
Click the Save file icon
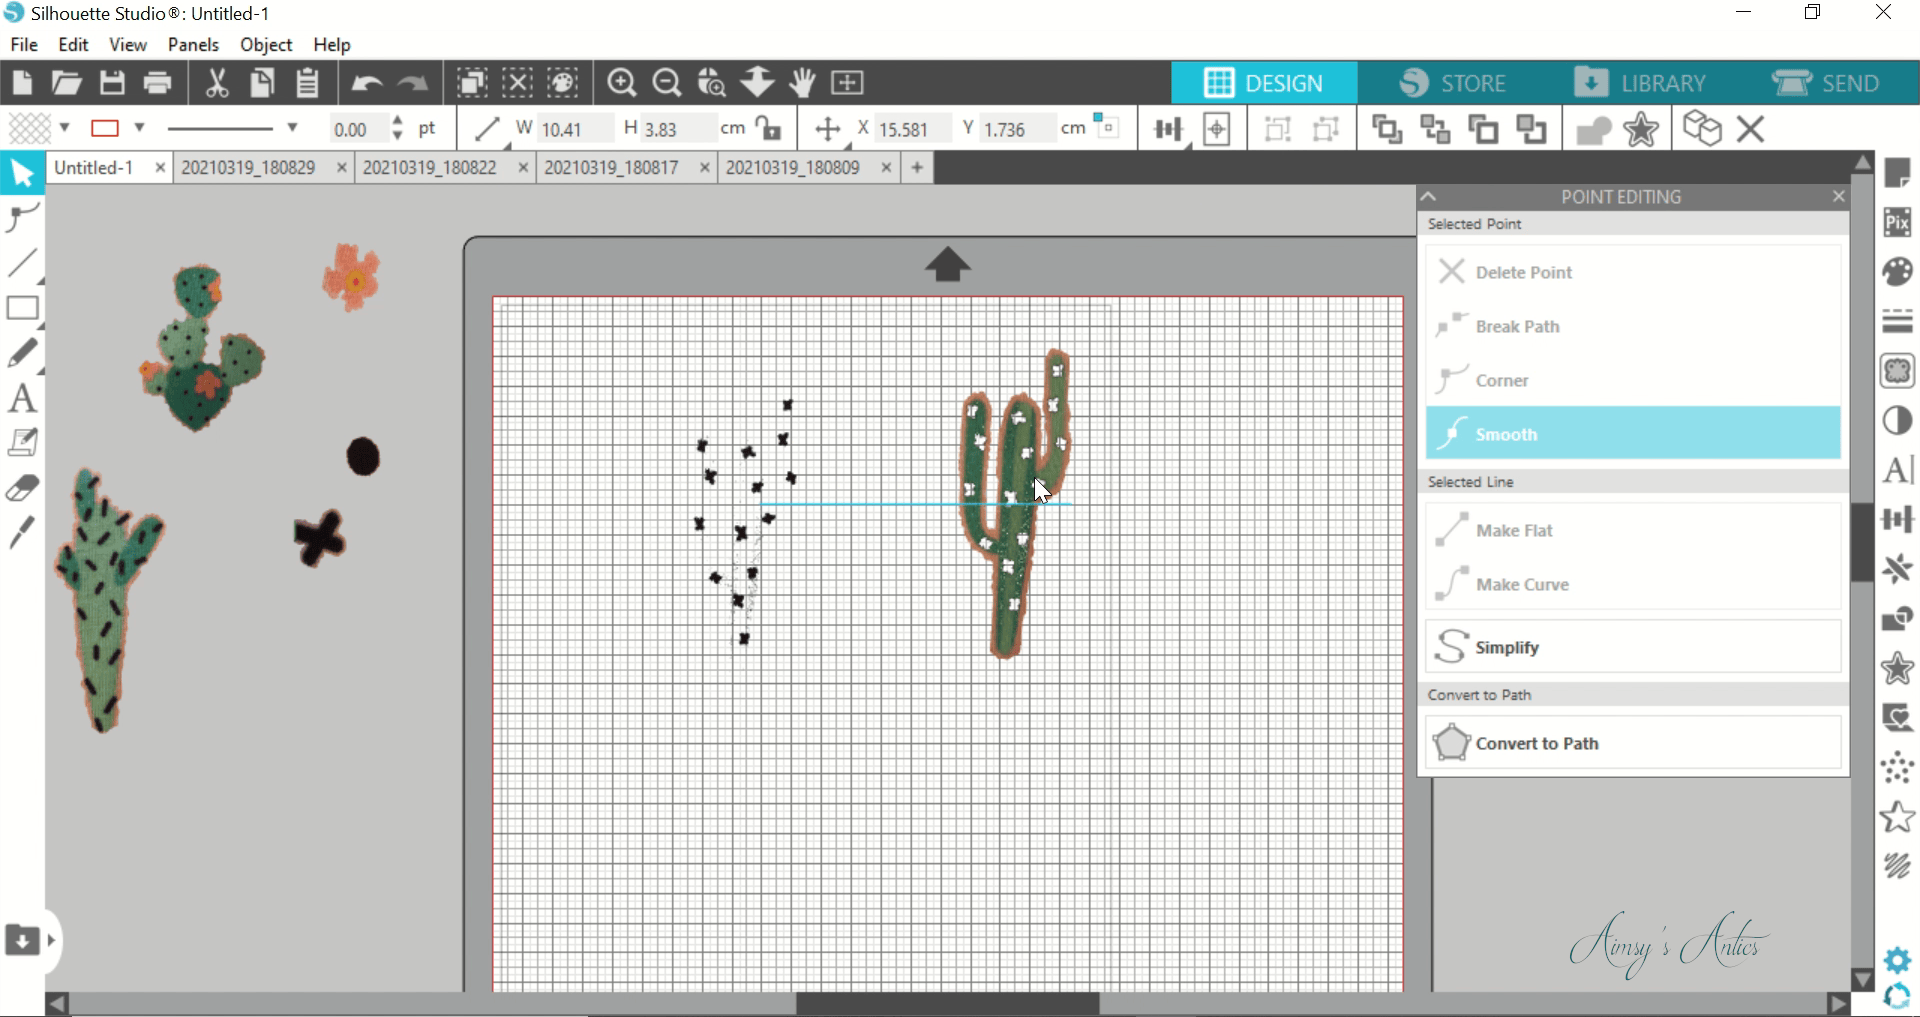pyautogui.click(x=112, y=83)
